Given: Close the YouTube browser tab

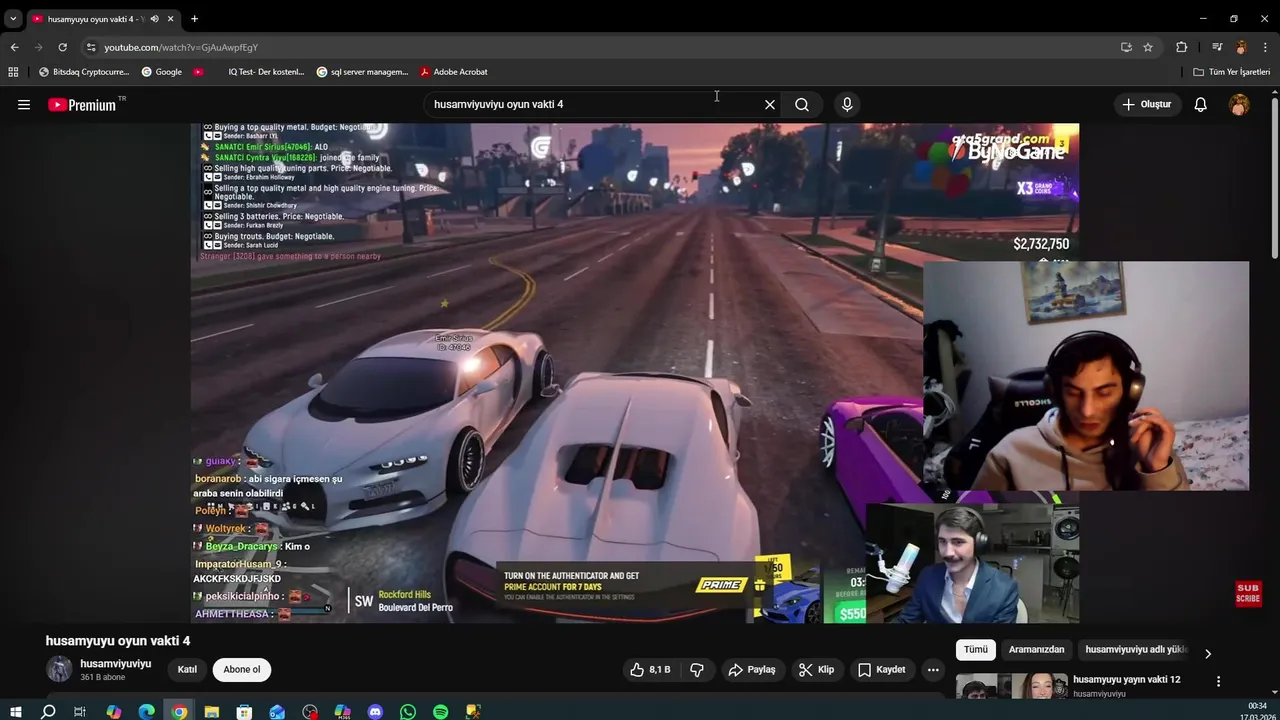Looking at the screenshot, I should coord(171,19).
